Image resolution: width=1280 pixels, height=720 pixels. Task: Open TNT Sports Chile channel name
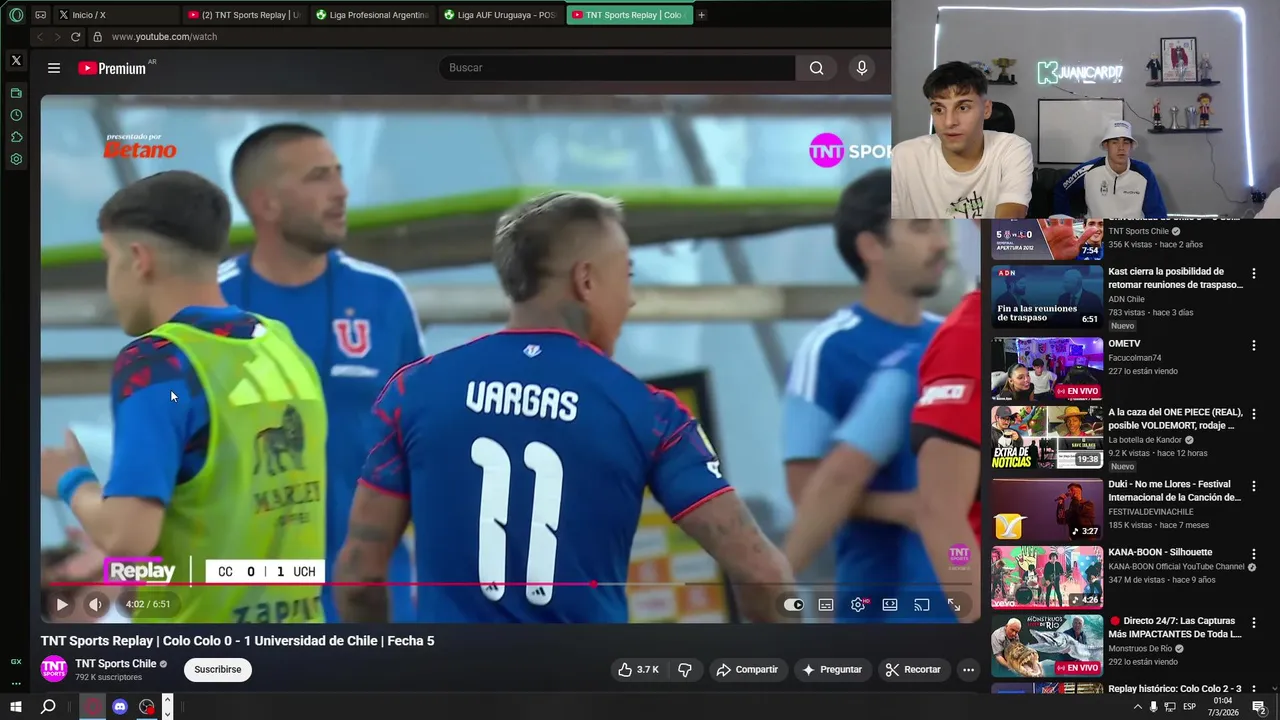click(x=116, y=664)
